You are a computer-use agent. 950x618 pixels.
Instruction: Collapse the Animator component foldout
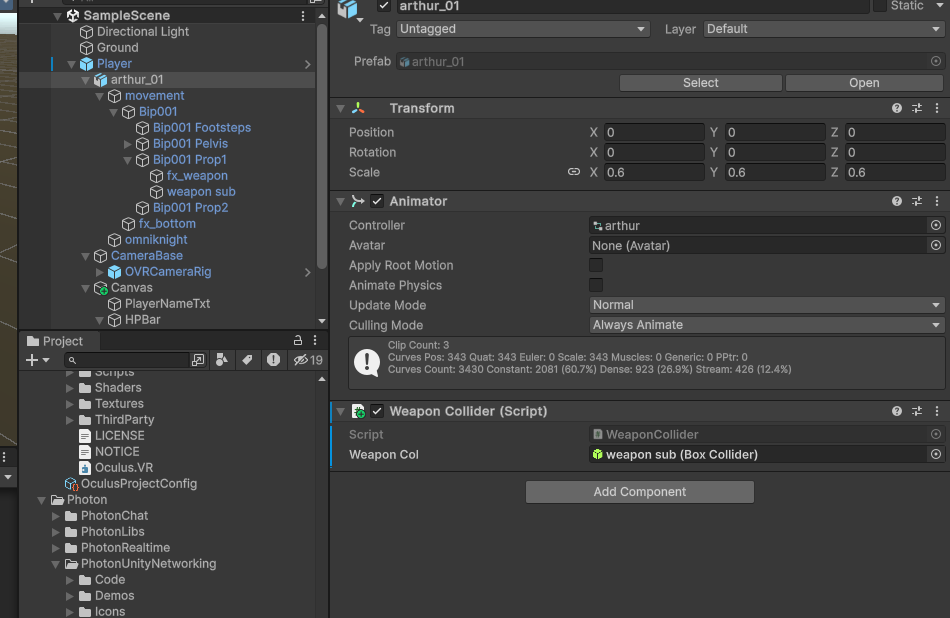coord(340,201)
